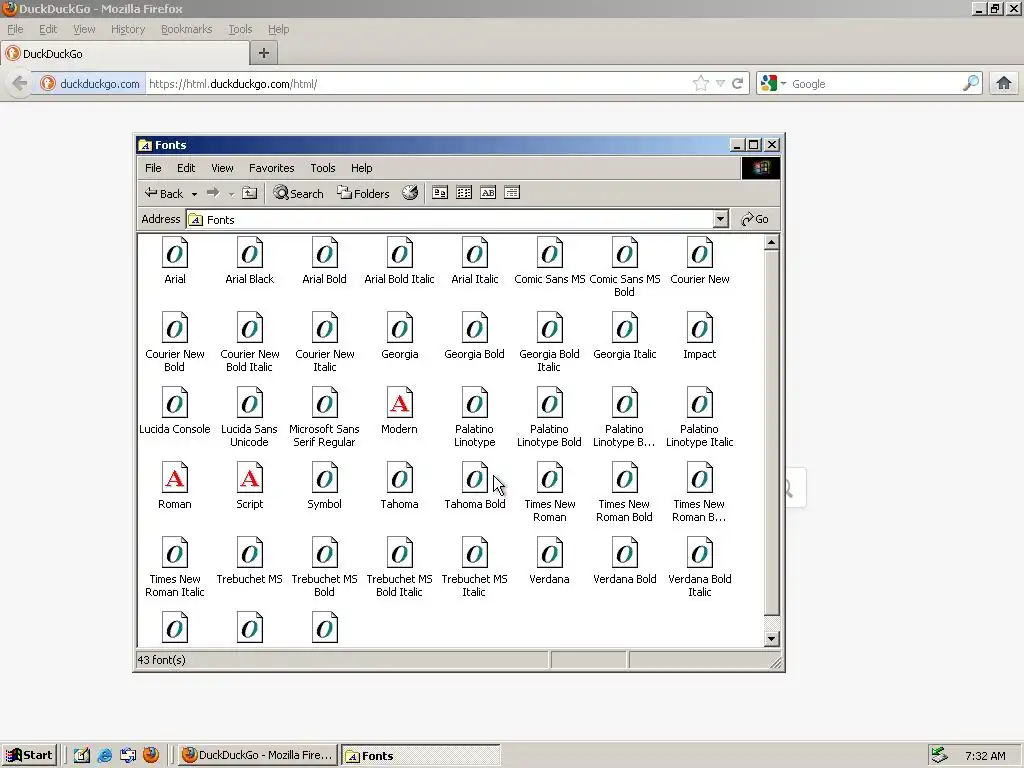Click the Fonts taskbar button
Viewport: 1024px width, 768px height.
point(421,755)
